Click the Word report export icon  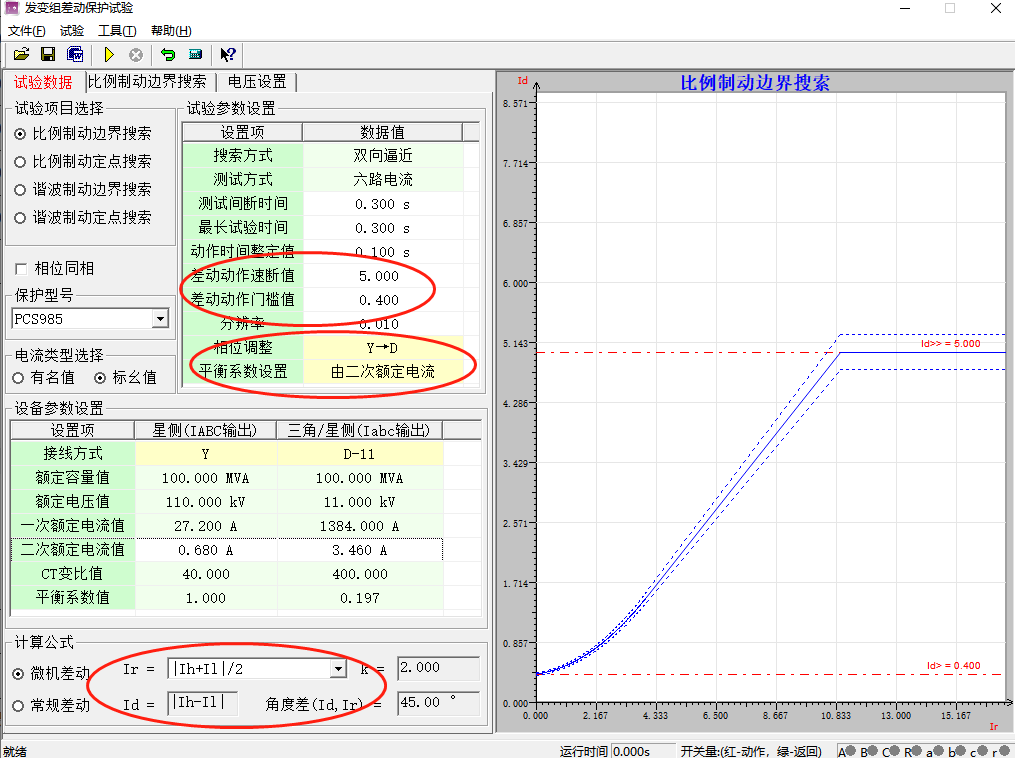(75, 54)
